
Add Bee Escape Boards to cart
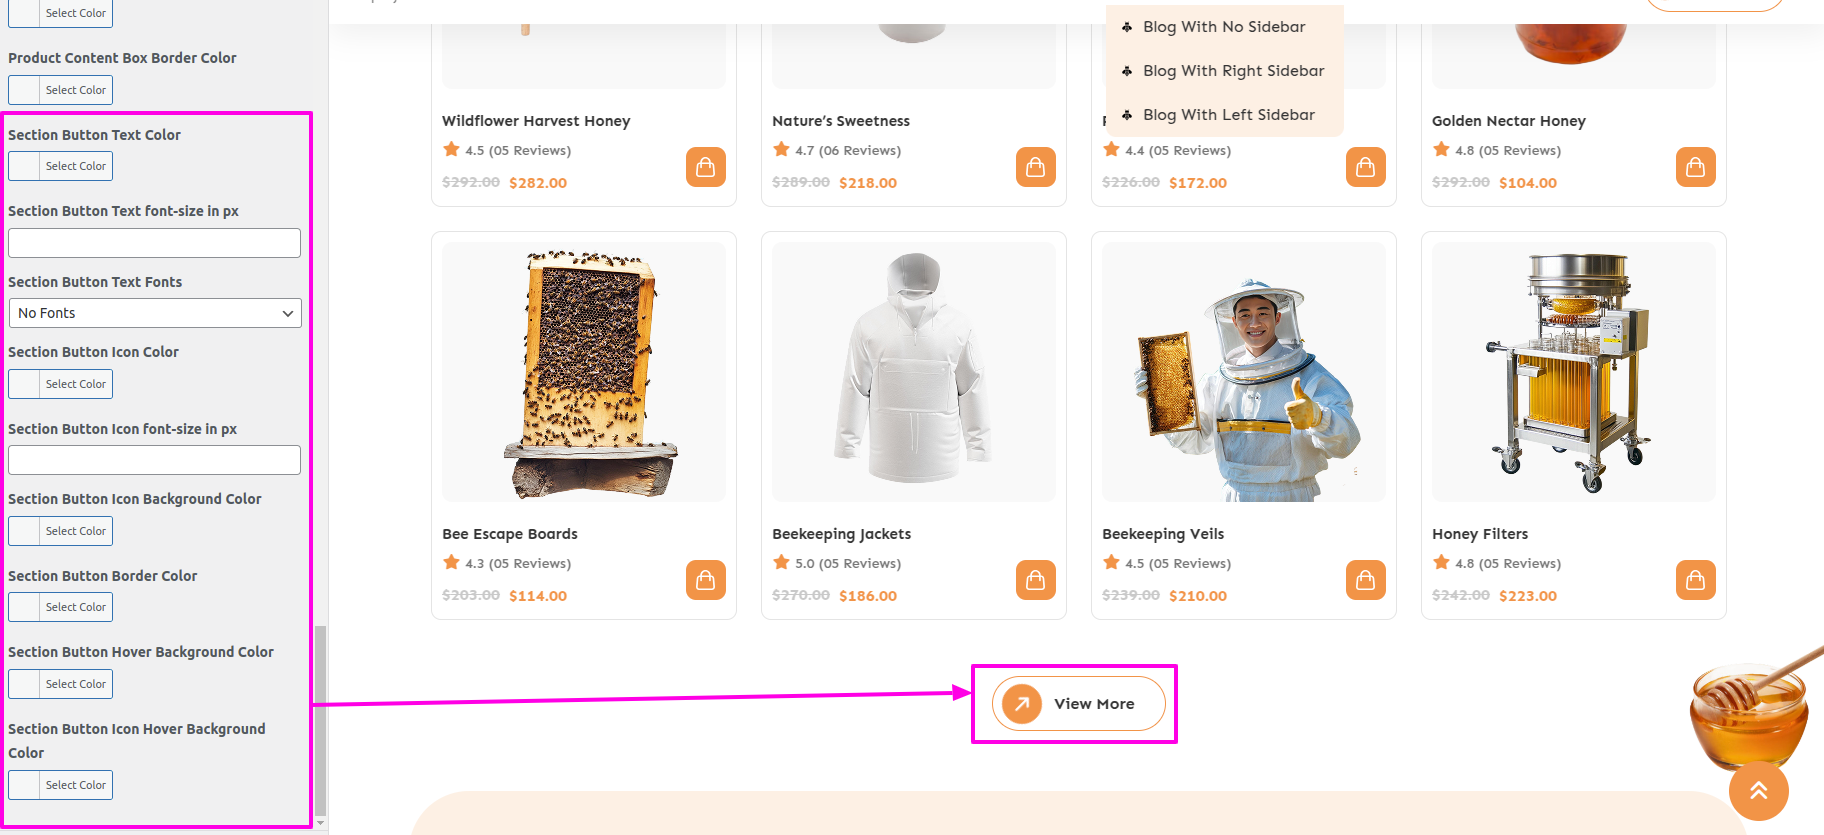[x=705, y=580]
